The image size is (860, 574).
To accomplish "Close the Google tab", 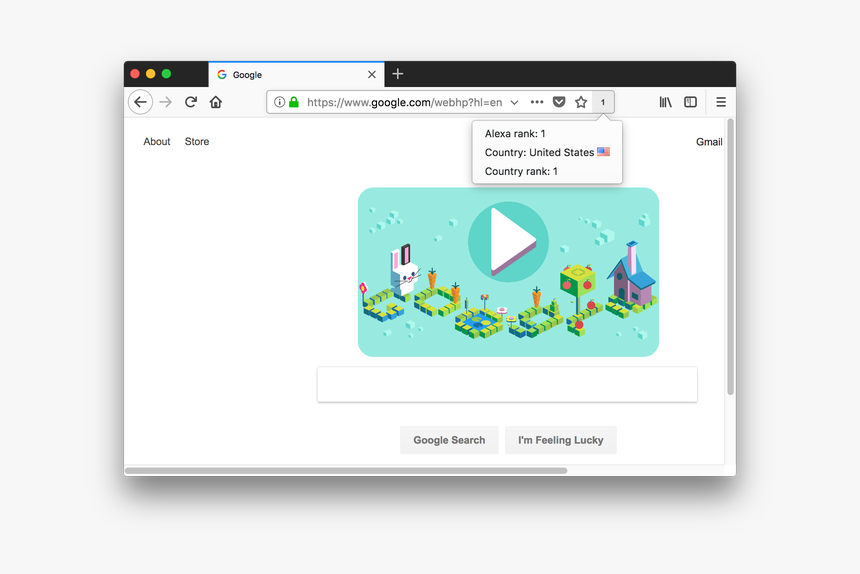I will coord(372,75).
